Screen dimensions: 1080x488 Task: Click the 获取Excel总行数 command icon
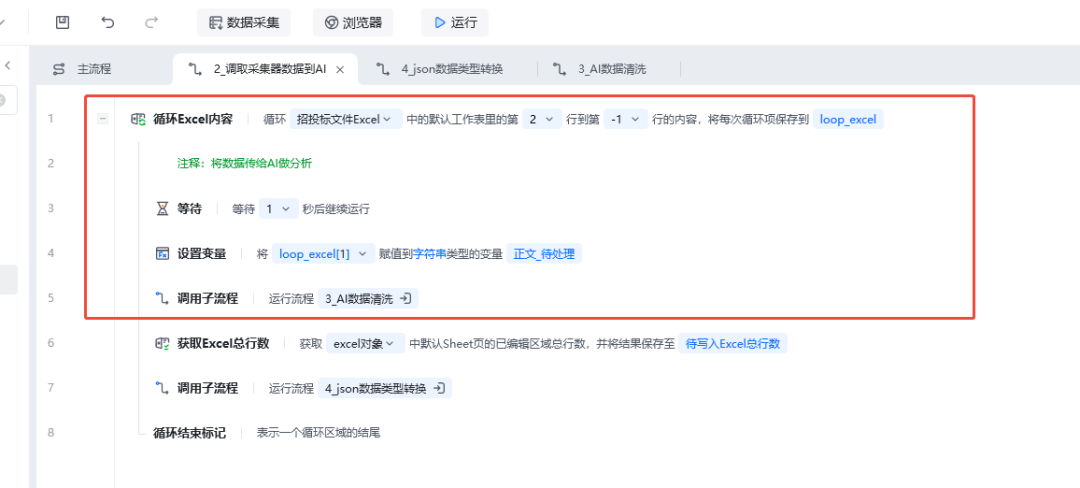pyautogui.click(x=163, y=343)
